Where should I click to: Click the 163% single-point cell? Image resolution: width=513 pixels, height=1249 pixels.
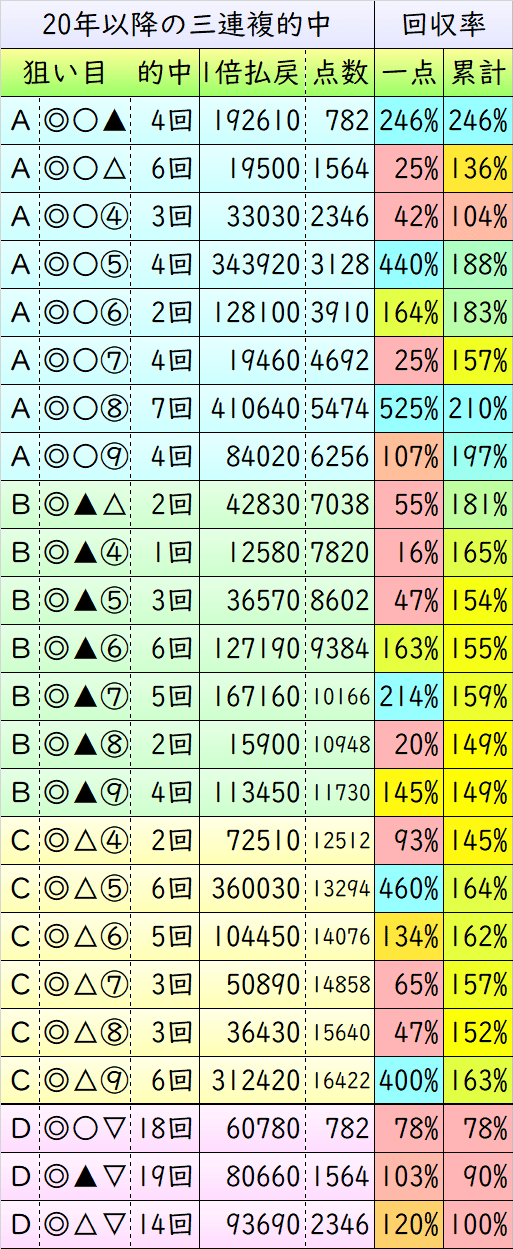pos(410,649)
